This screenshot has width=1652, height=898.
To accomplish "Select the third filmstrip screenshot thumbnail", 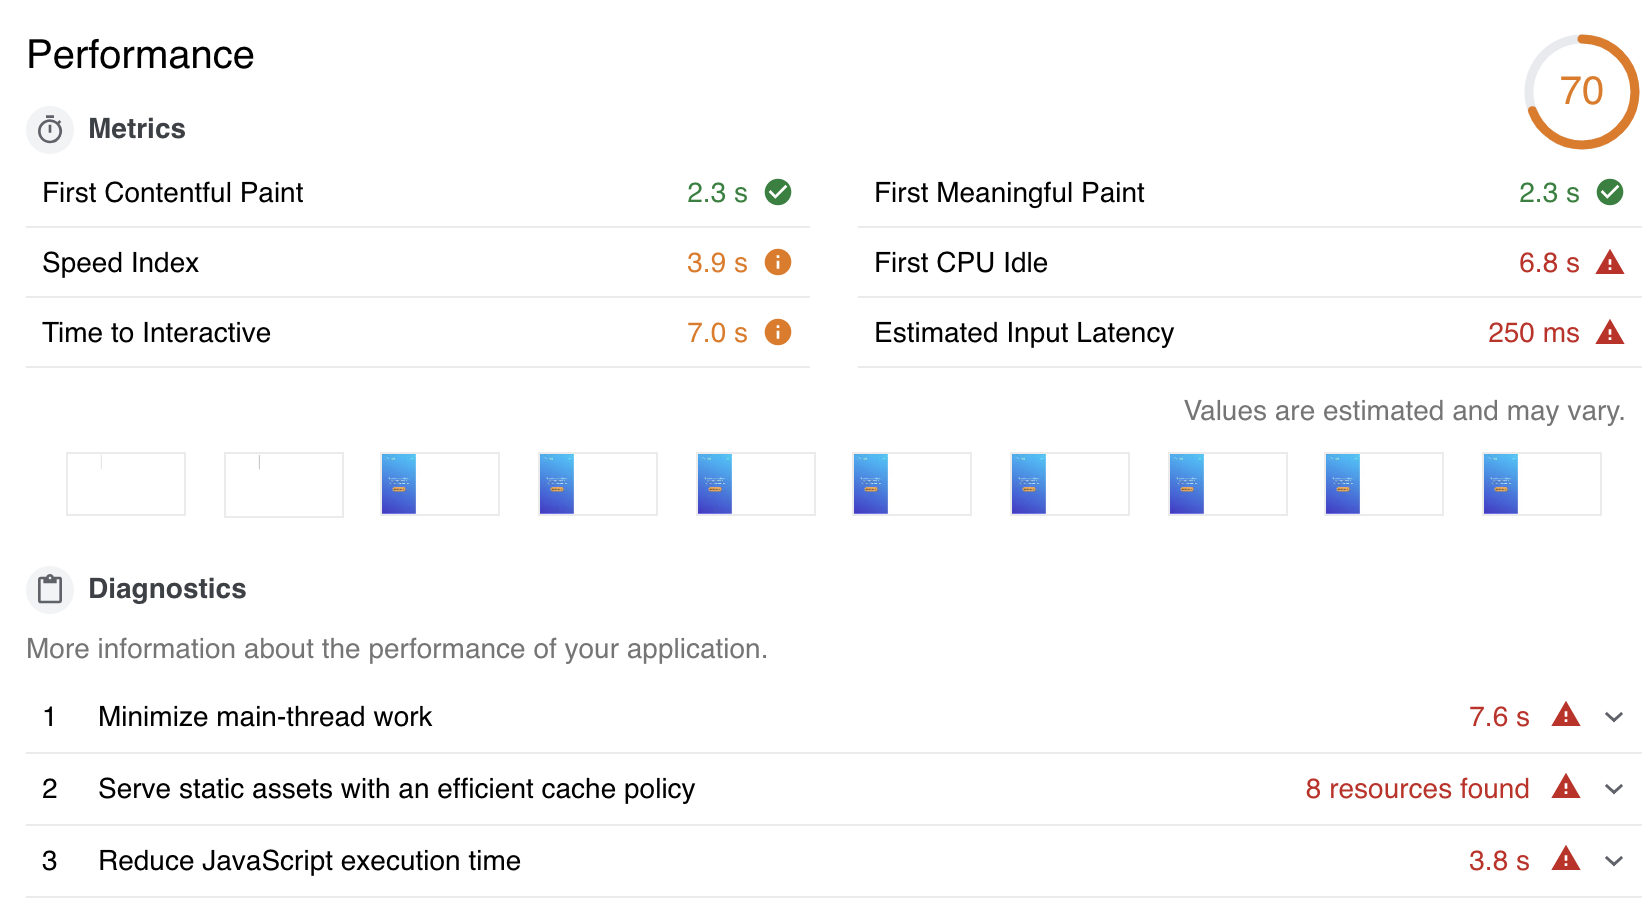I will [440, 484].
